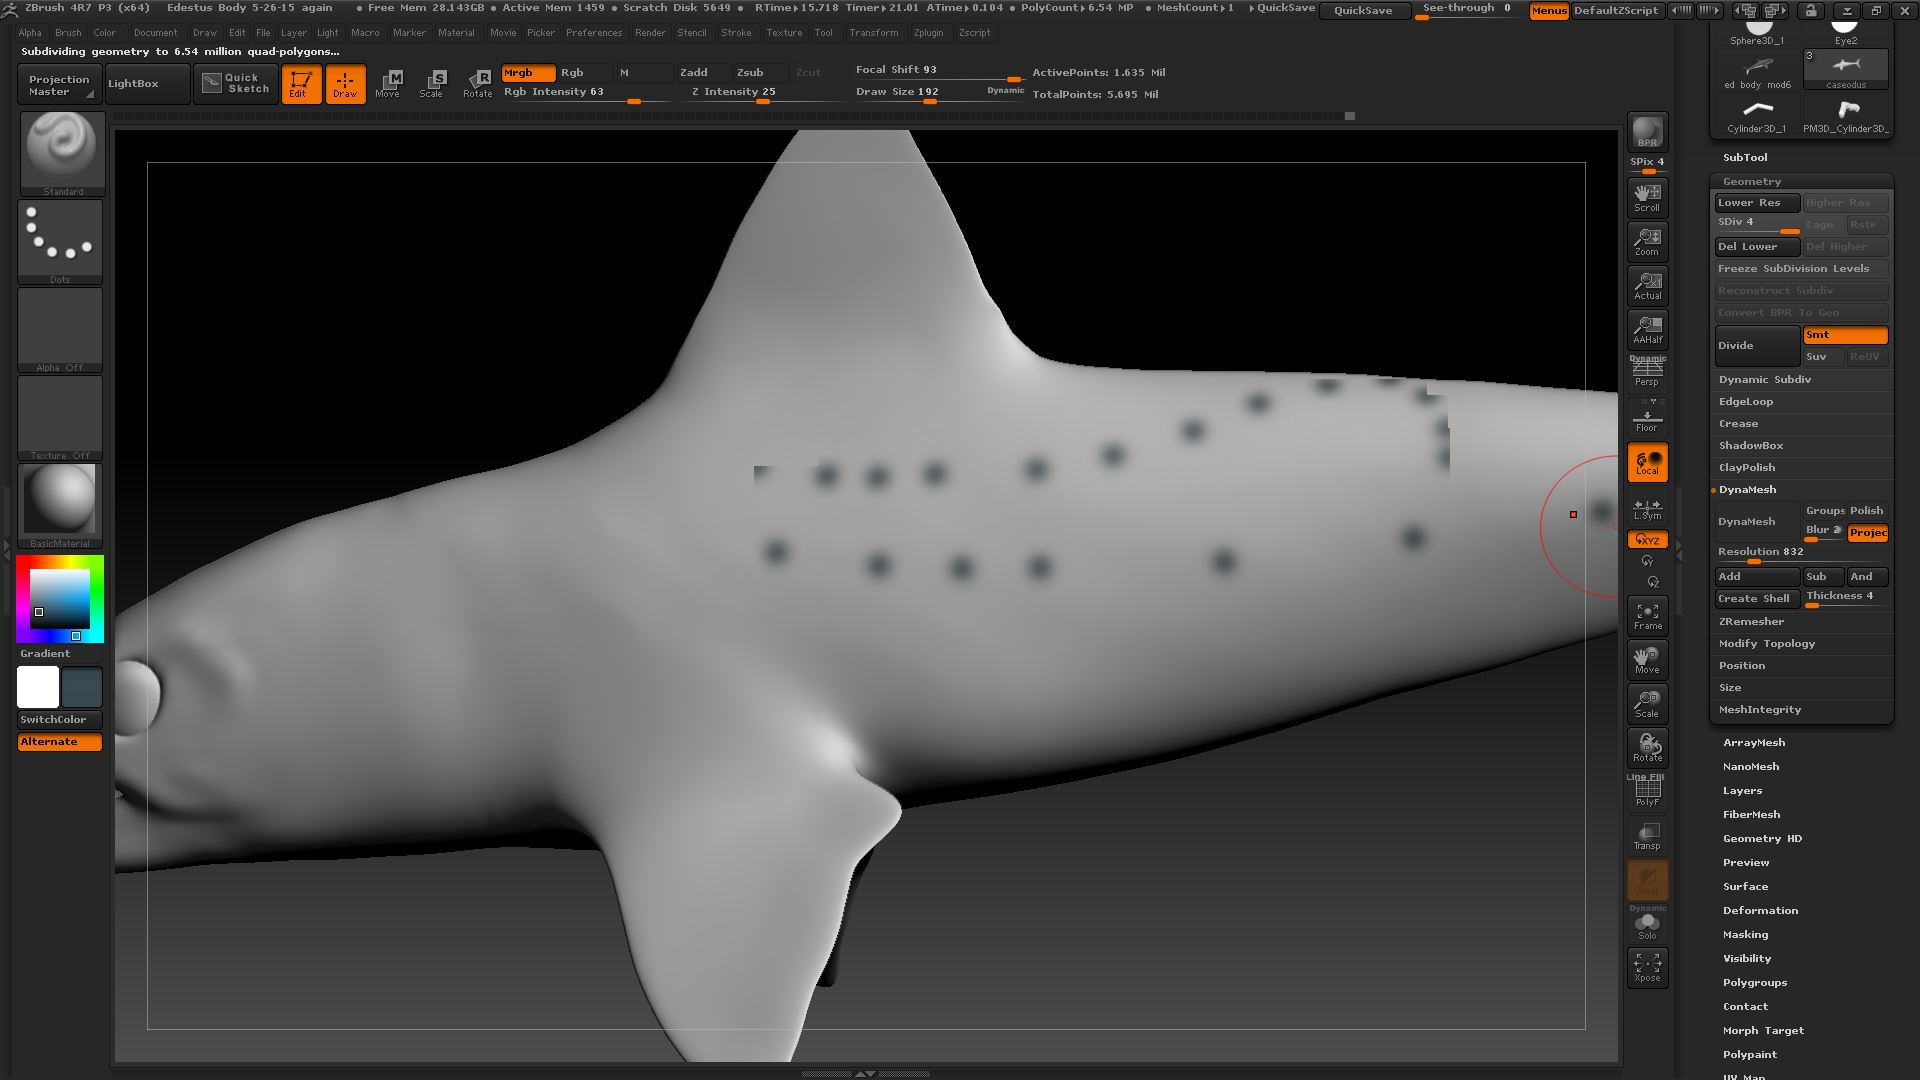Open the Preferences menu
Image resolution: width=1920 pixels, height=1080 pixels.
594,32
